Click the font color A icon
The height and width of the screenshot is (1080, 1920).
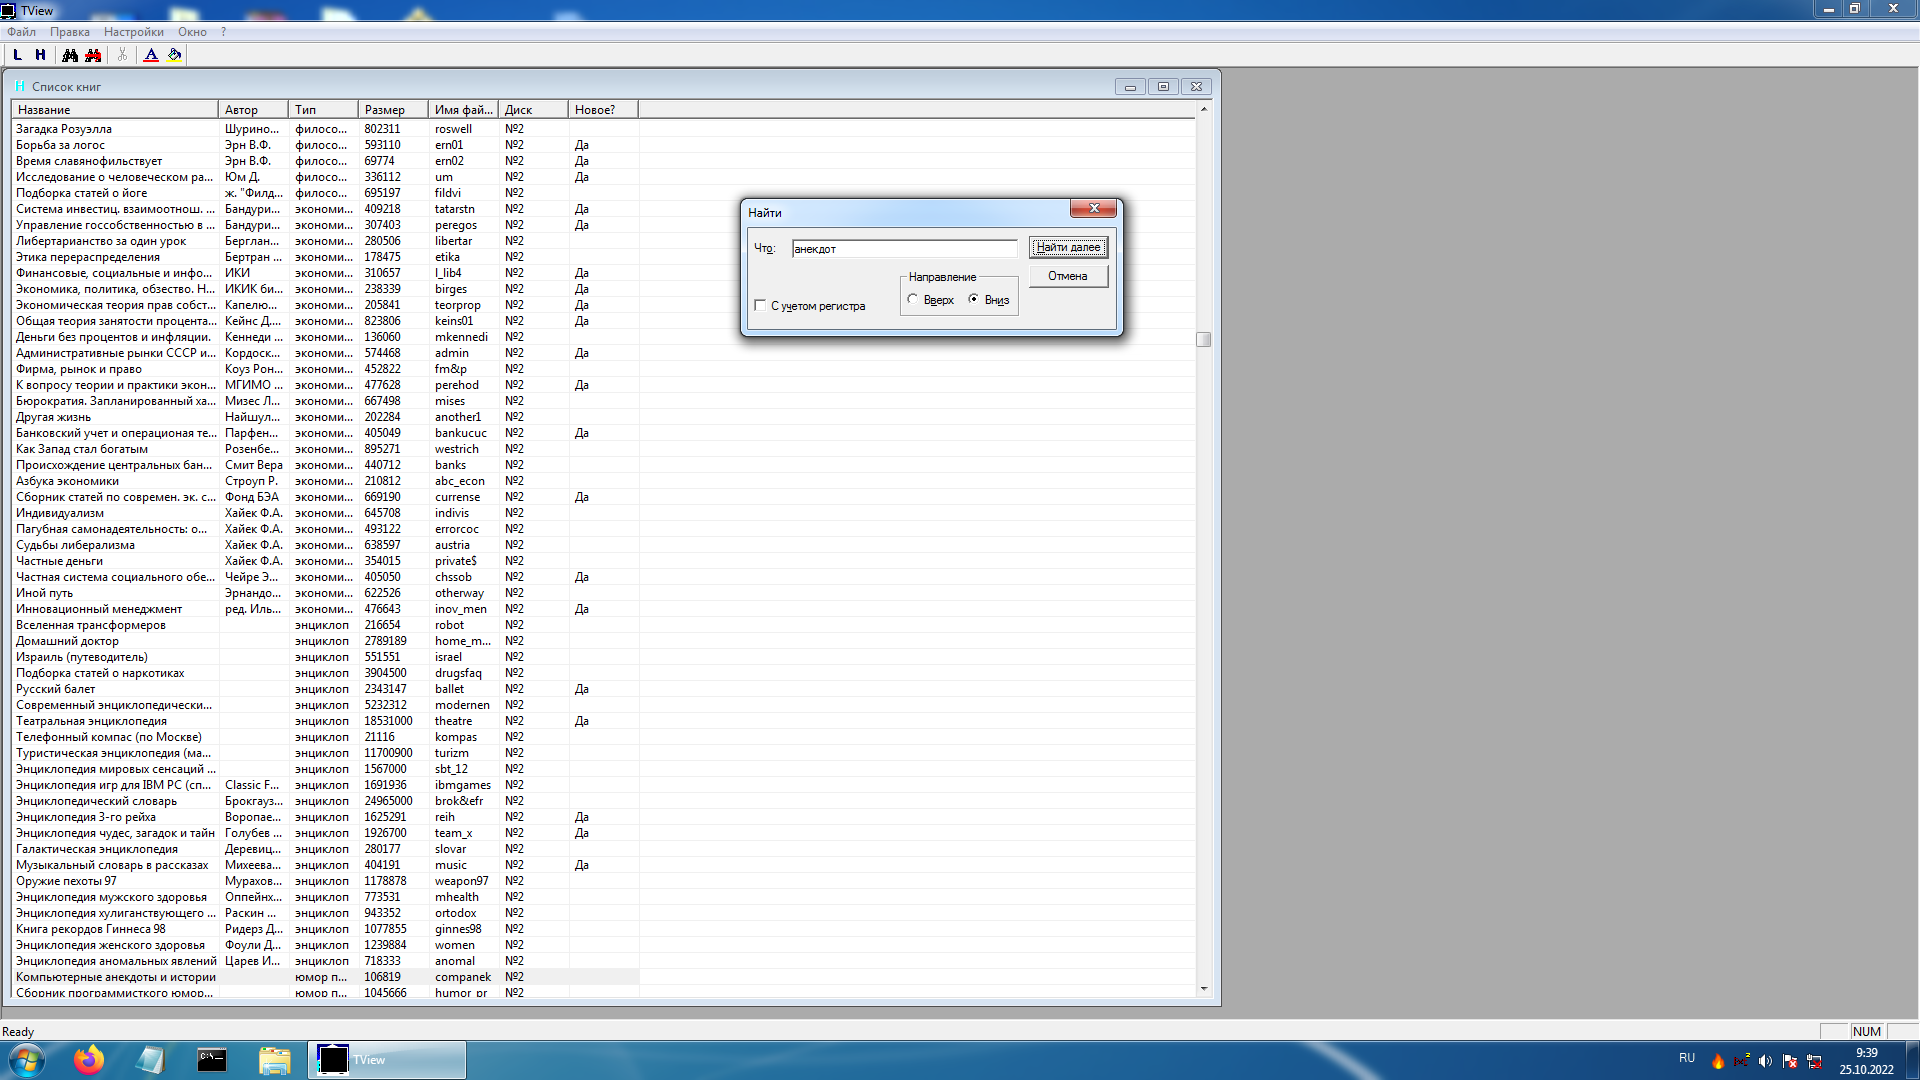point(151,55)
